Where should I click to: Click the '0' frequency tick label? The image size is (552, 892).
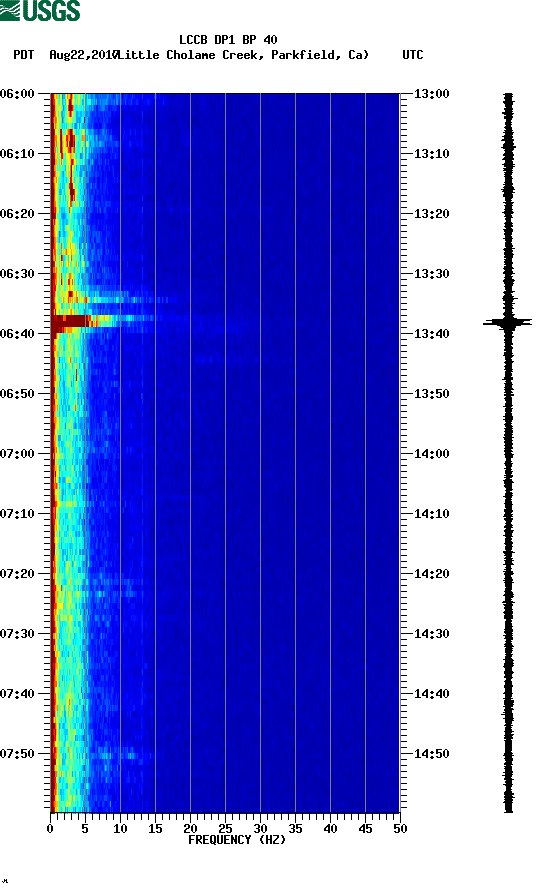[50, 829]
